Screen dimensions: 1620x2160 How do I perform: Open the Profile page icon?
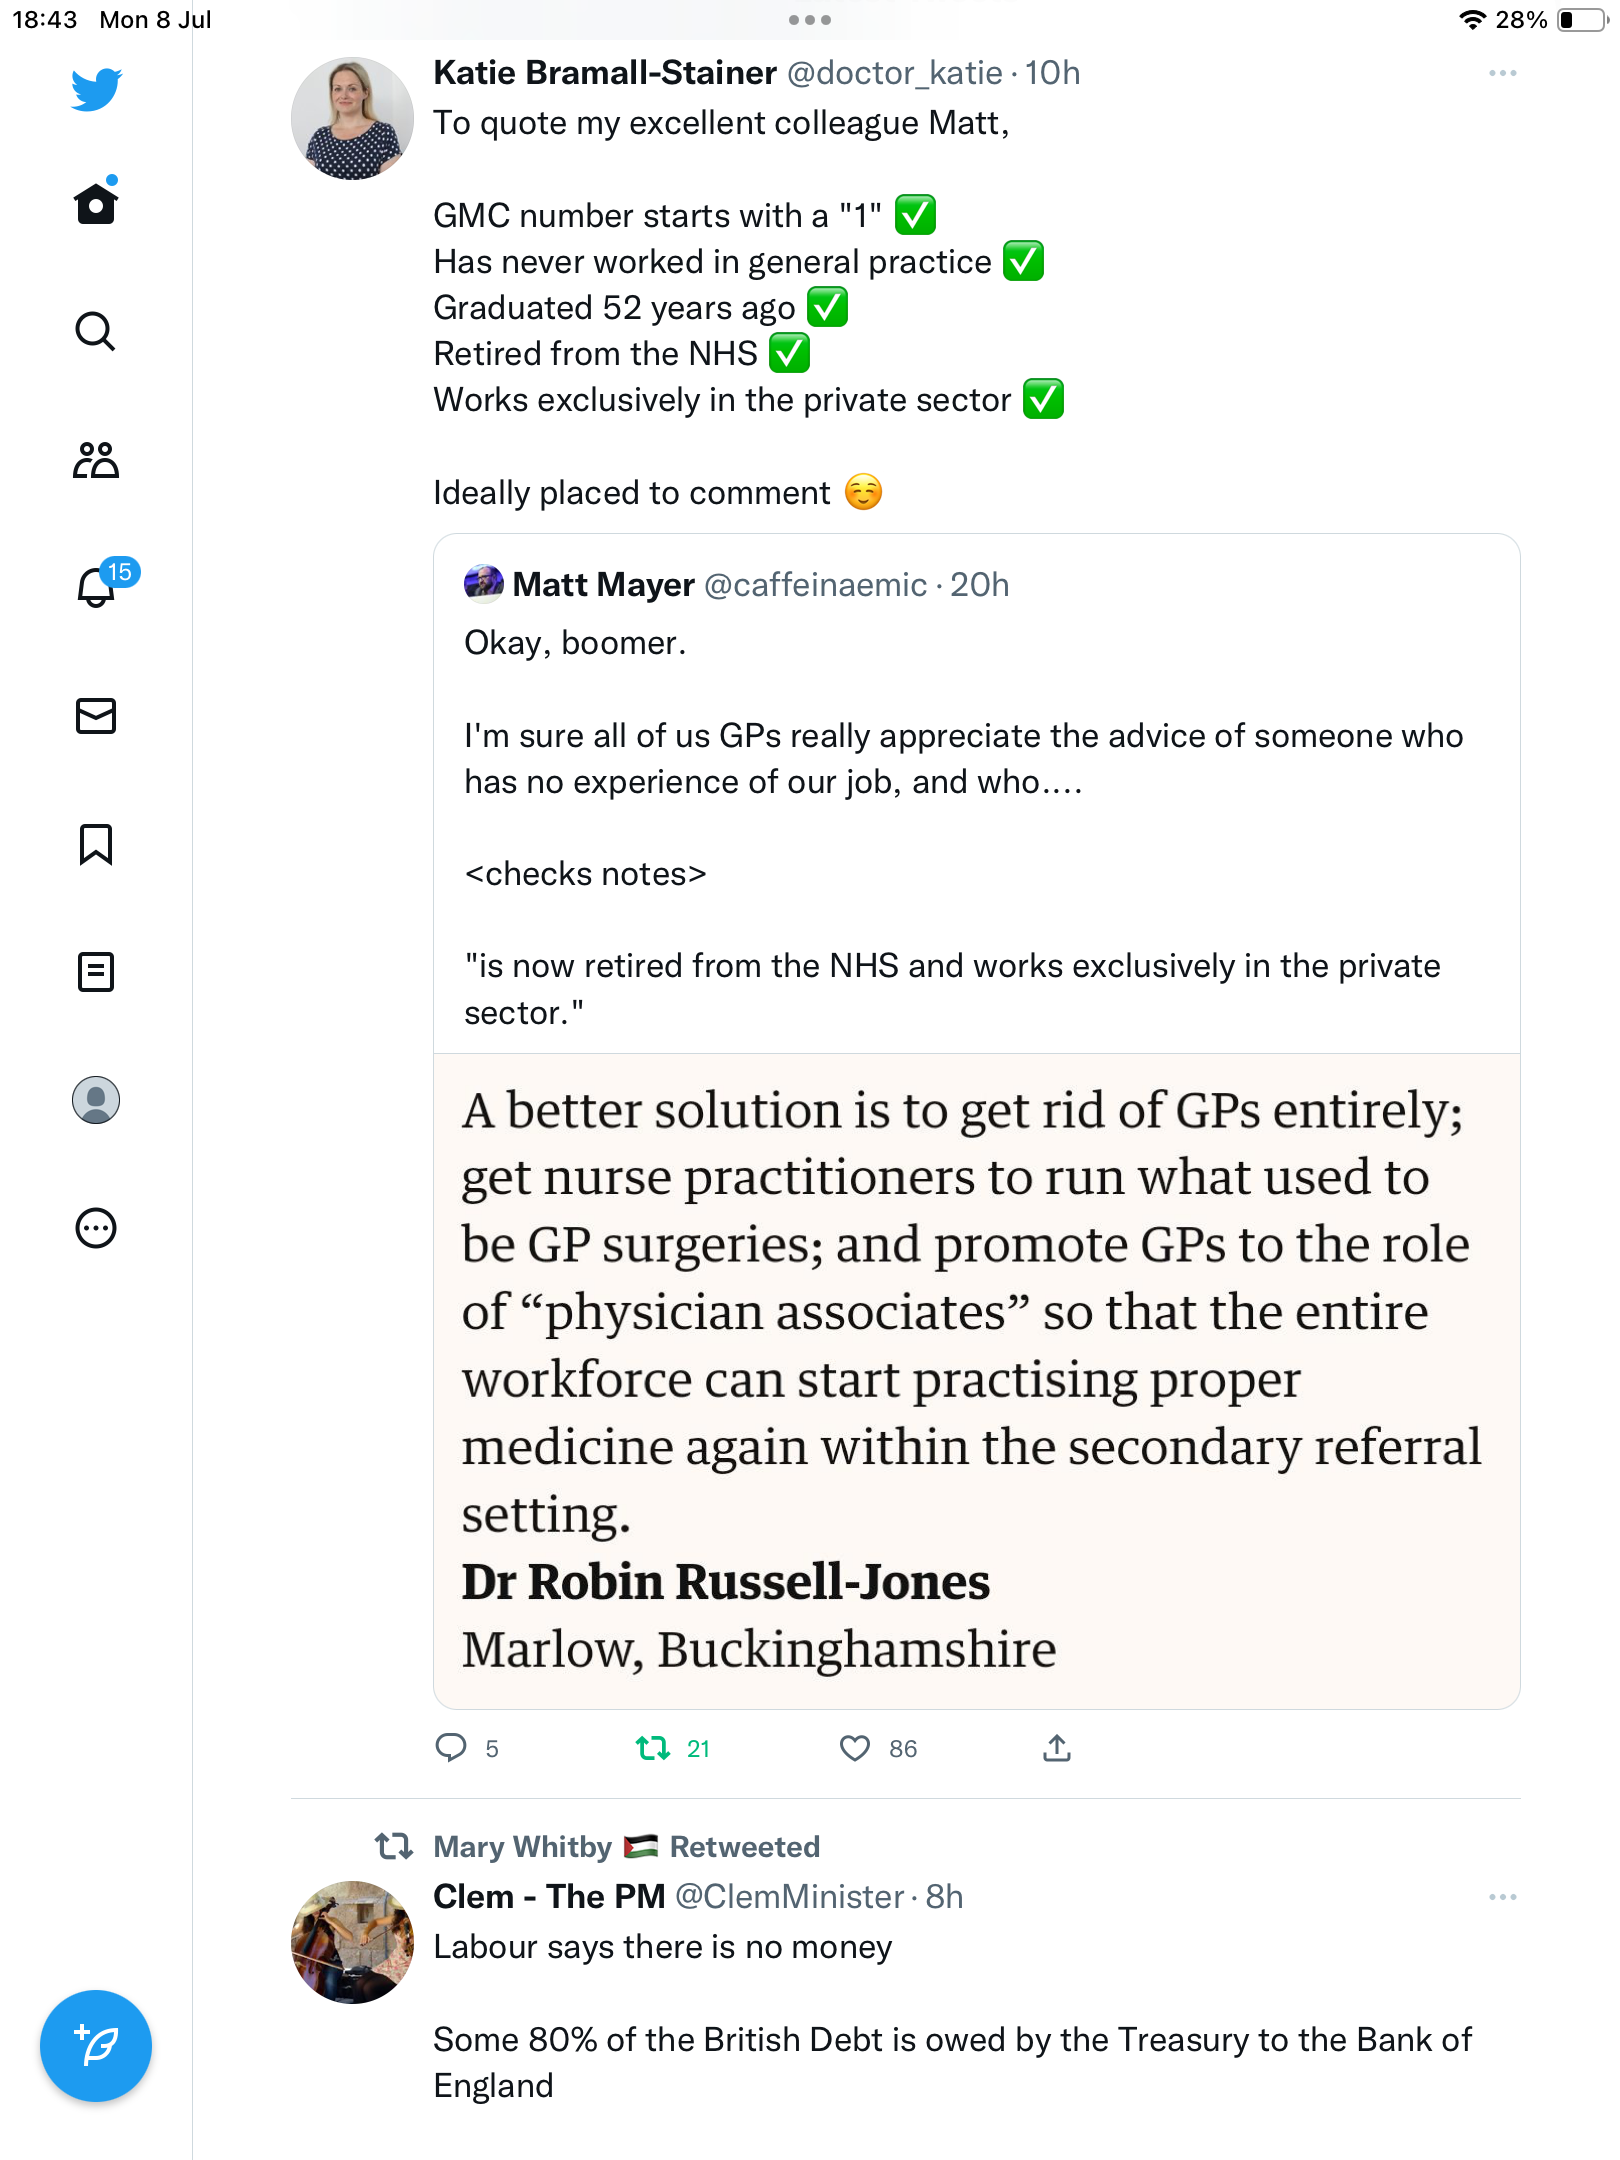(x=96, y=1100)
